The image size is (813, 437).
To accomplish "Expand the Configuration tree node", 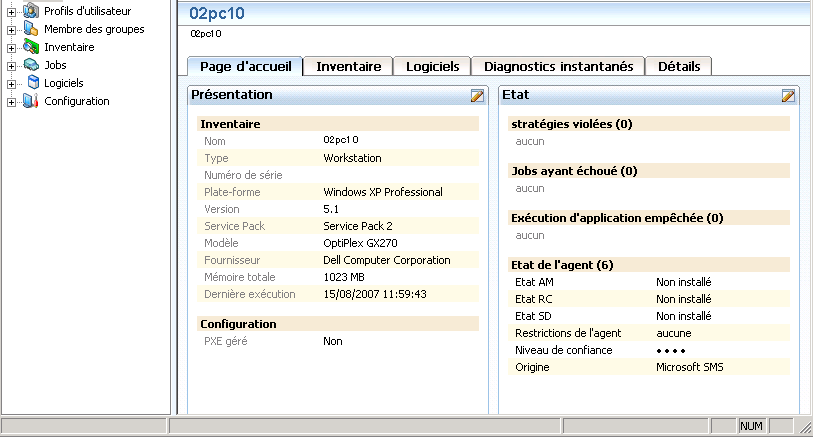I will pyautogui.click(x=12, y=101).
